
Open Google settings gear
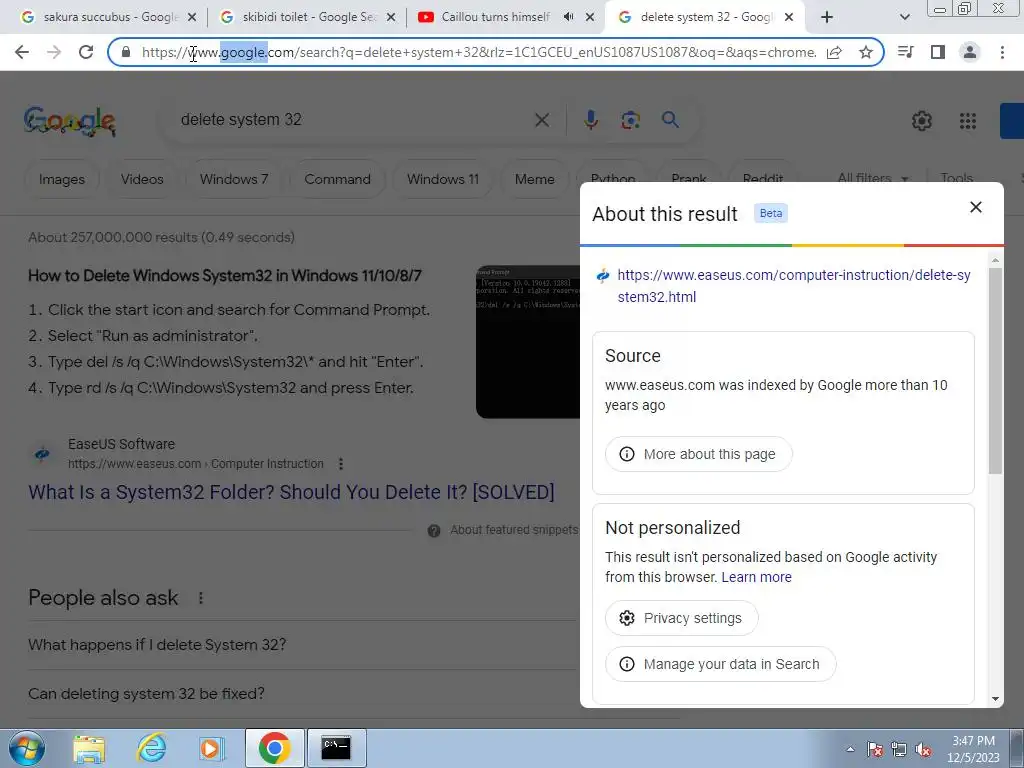[x=921, y=121]
